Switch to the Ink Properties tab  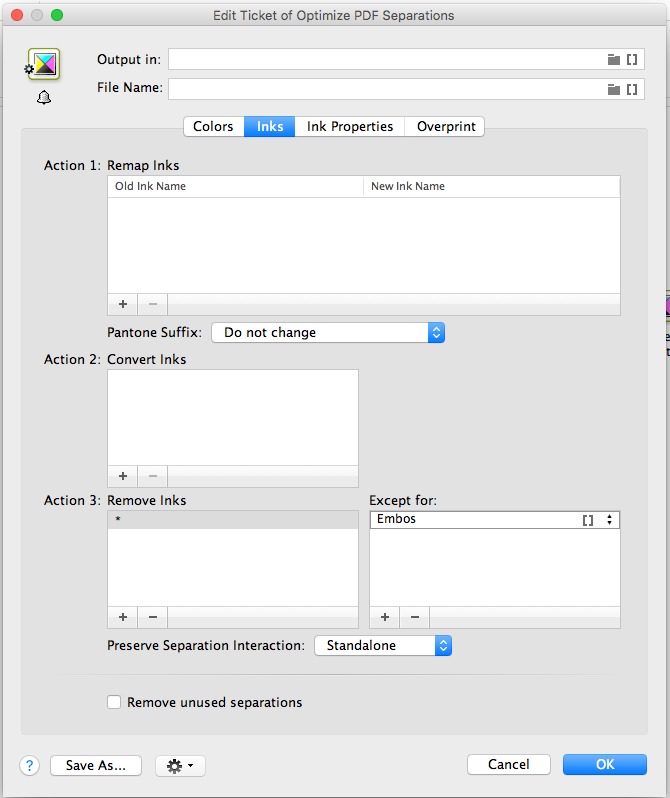pos(350,126)
